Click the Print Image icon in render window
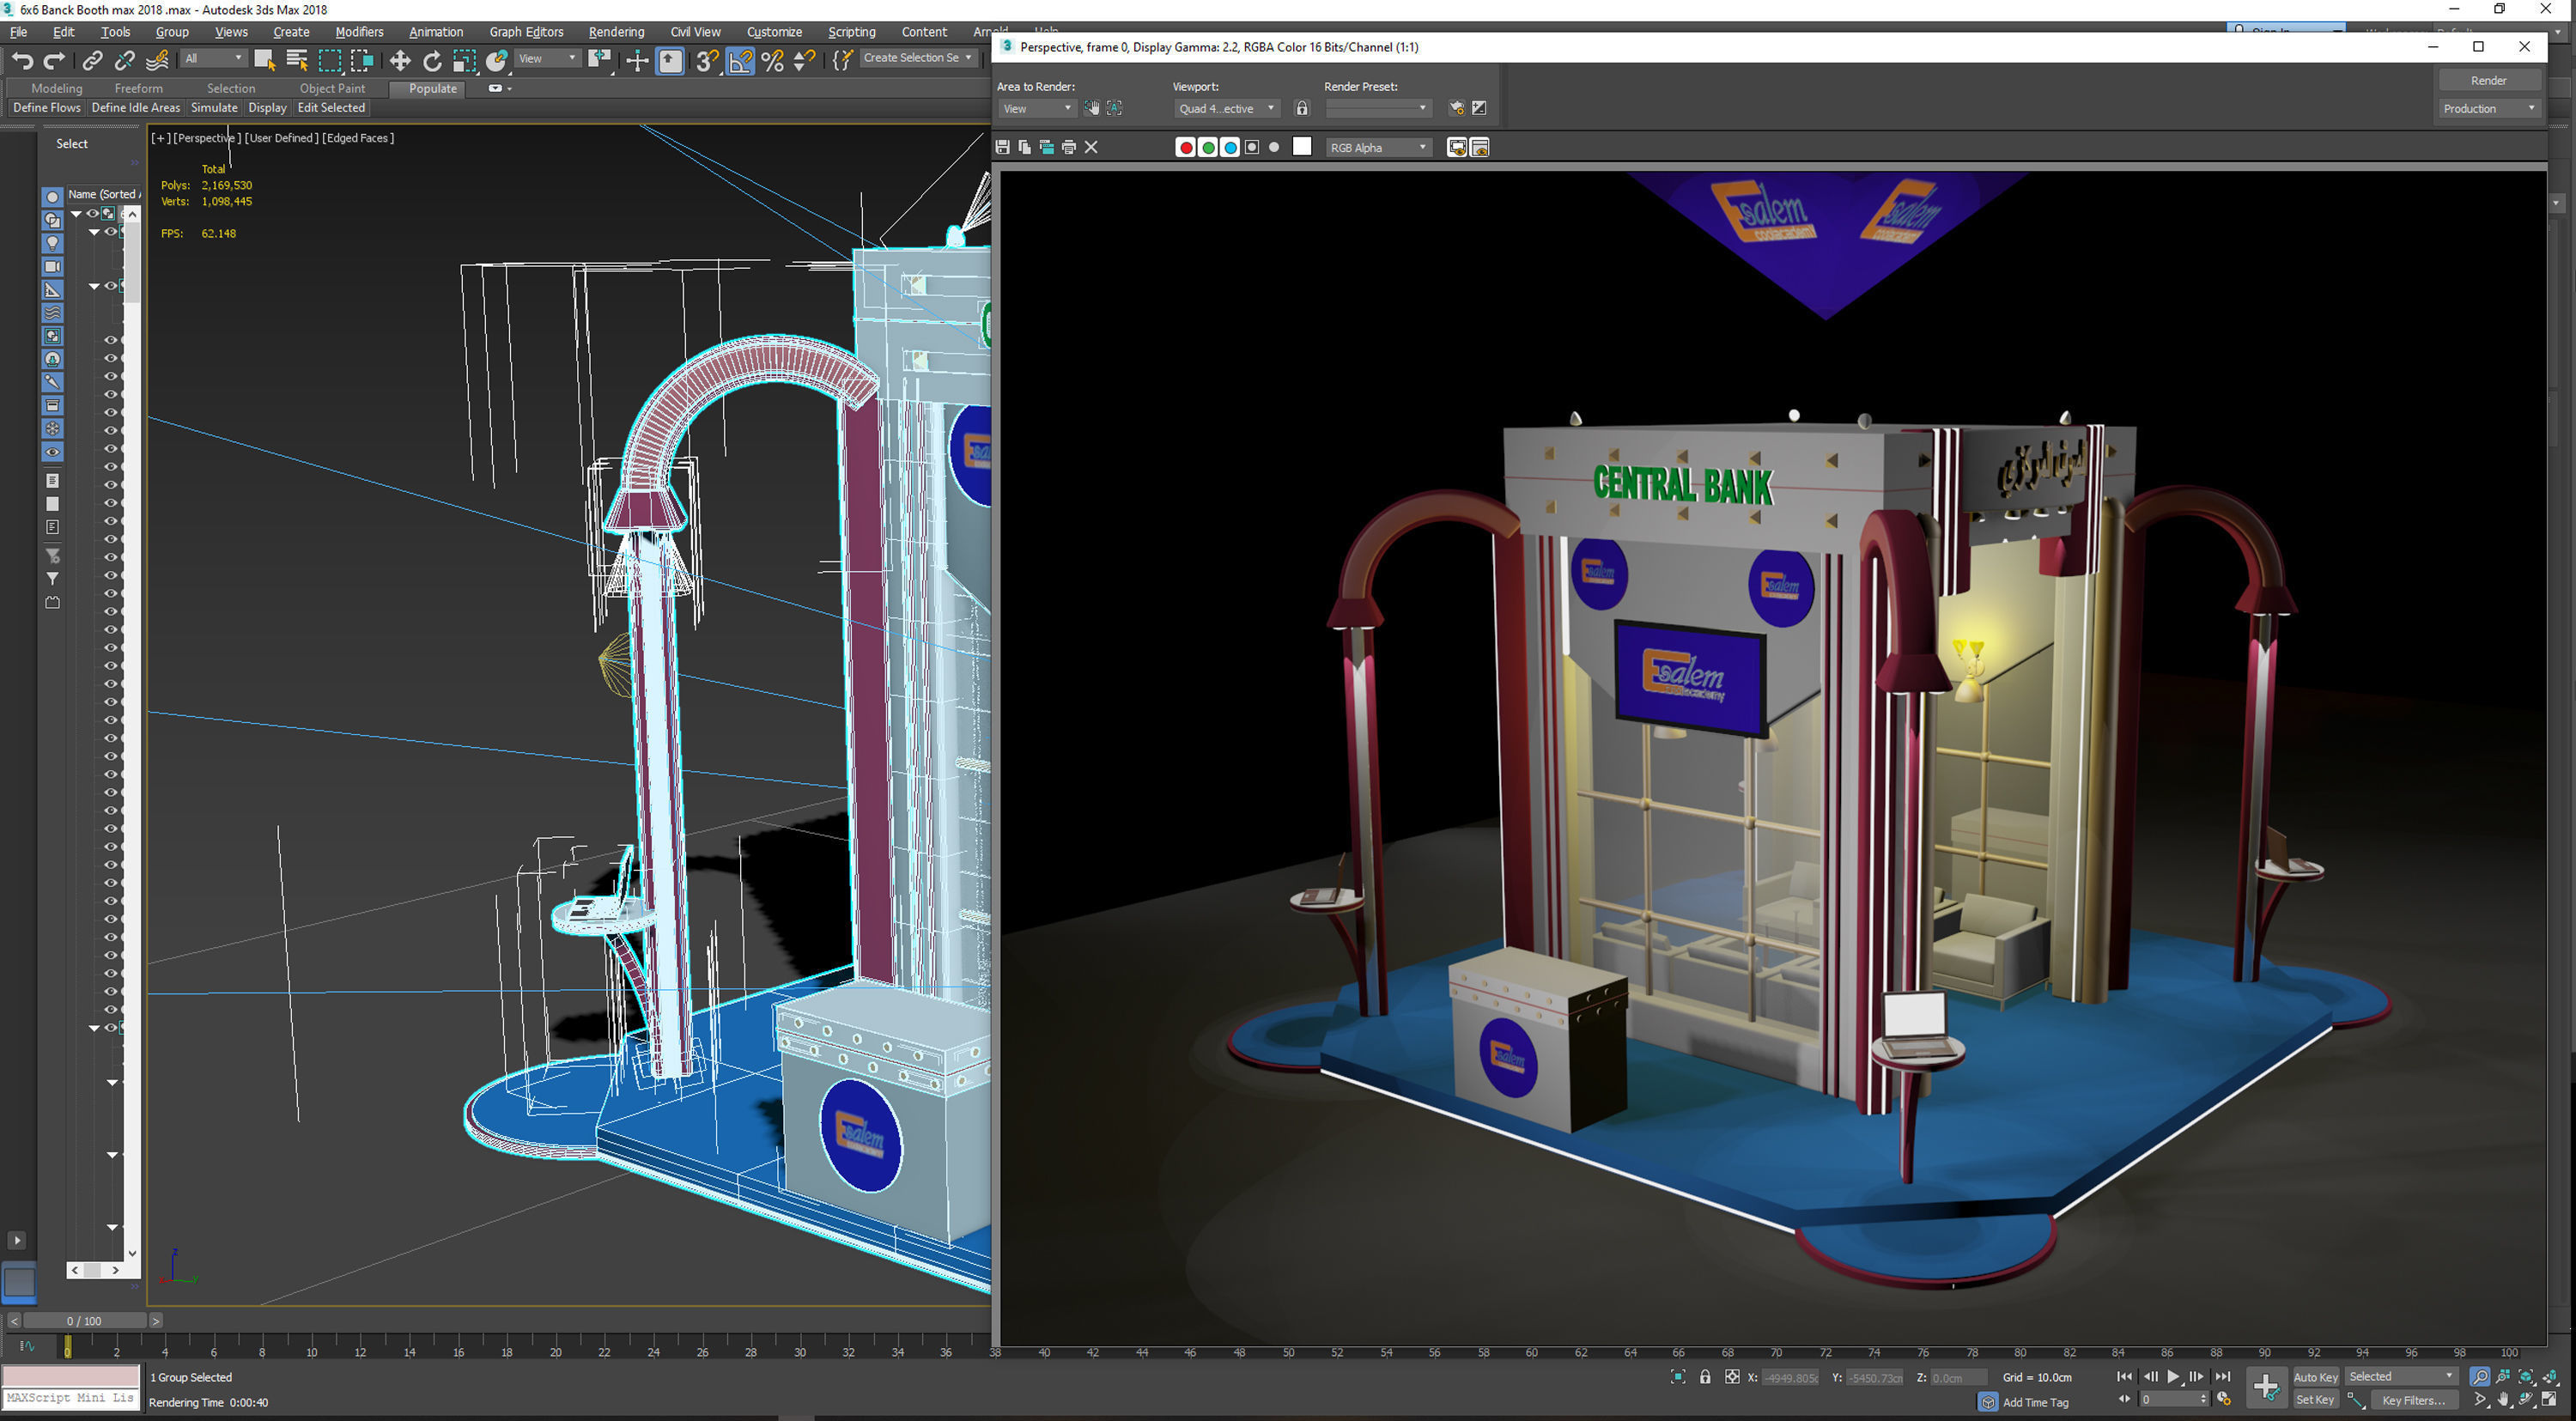The height and width of the screenshot is (1421, 2576). (x=1069, y=147)
